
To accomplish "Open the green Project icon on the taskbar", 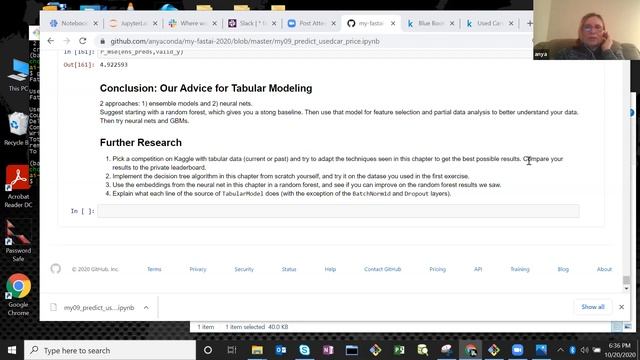I will [399, 350].
